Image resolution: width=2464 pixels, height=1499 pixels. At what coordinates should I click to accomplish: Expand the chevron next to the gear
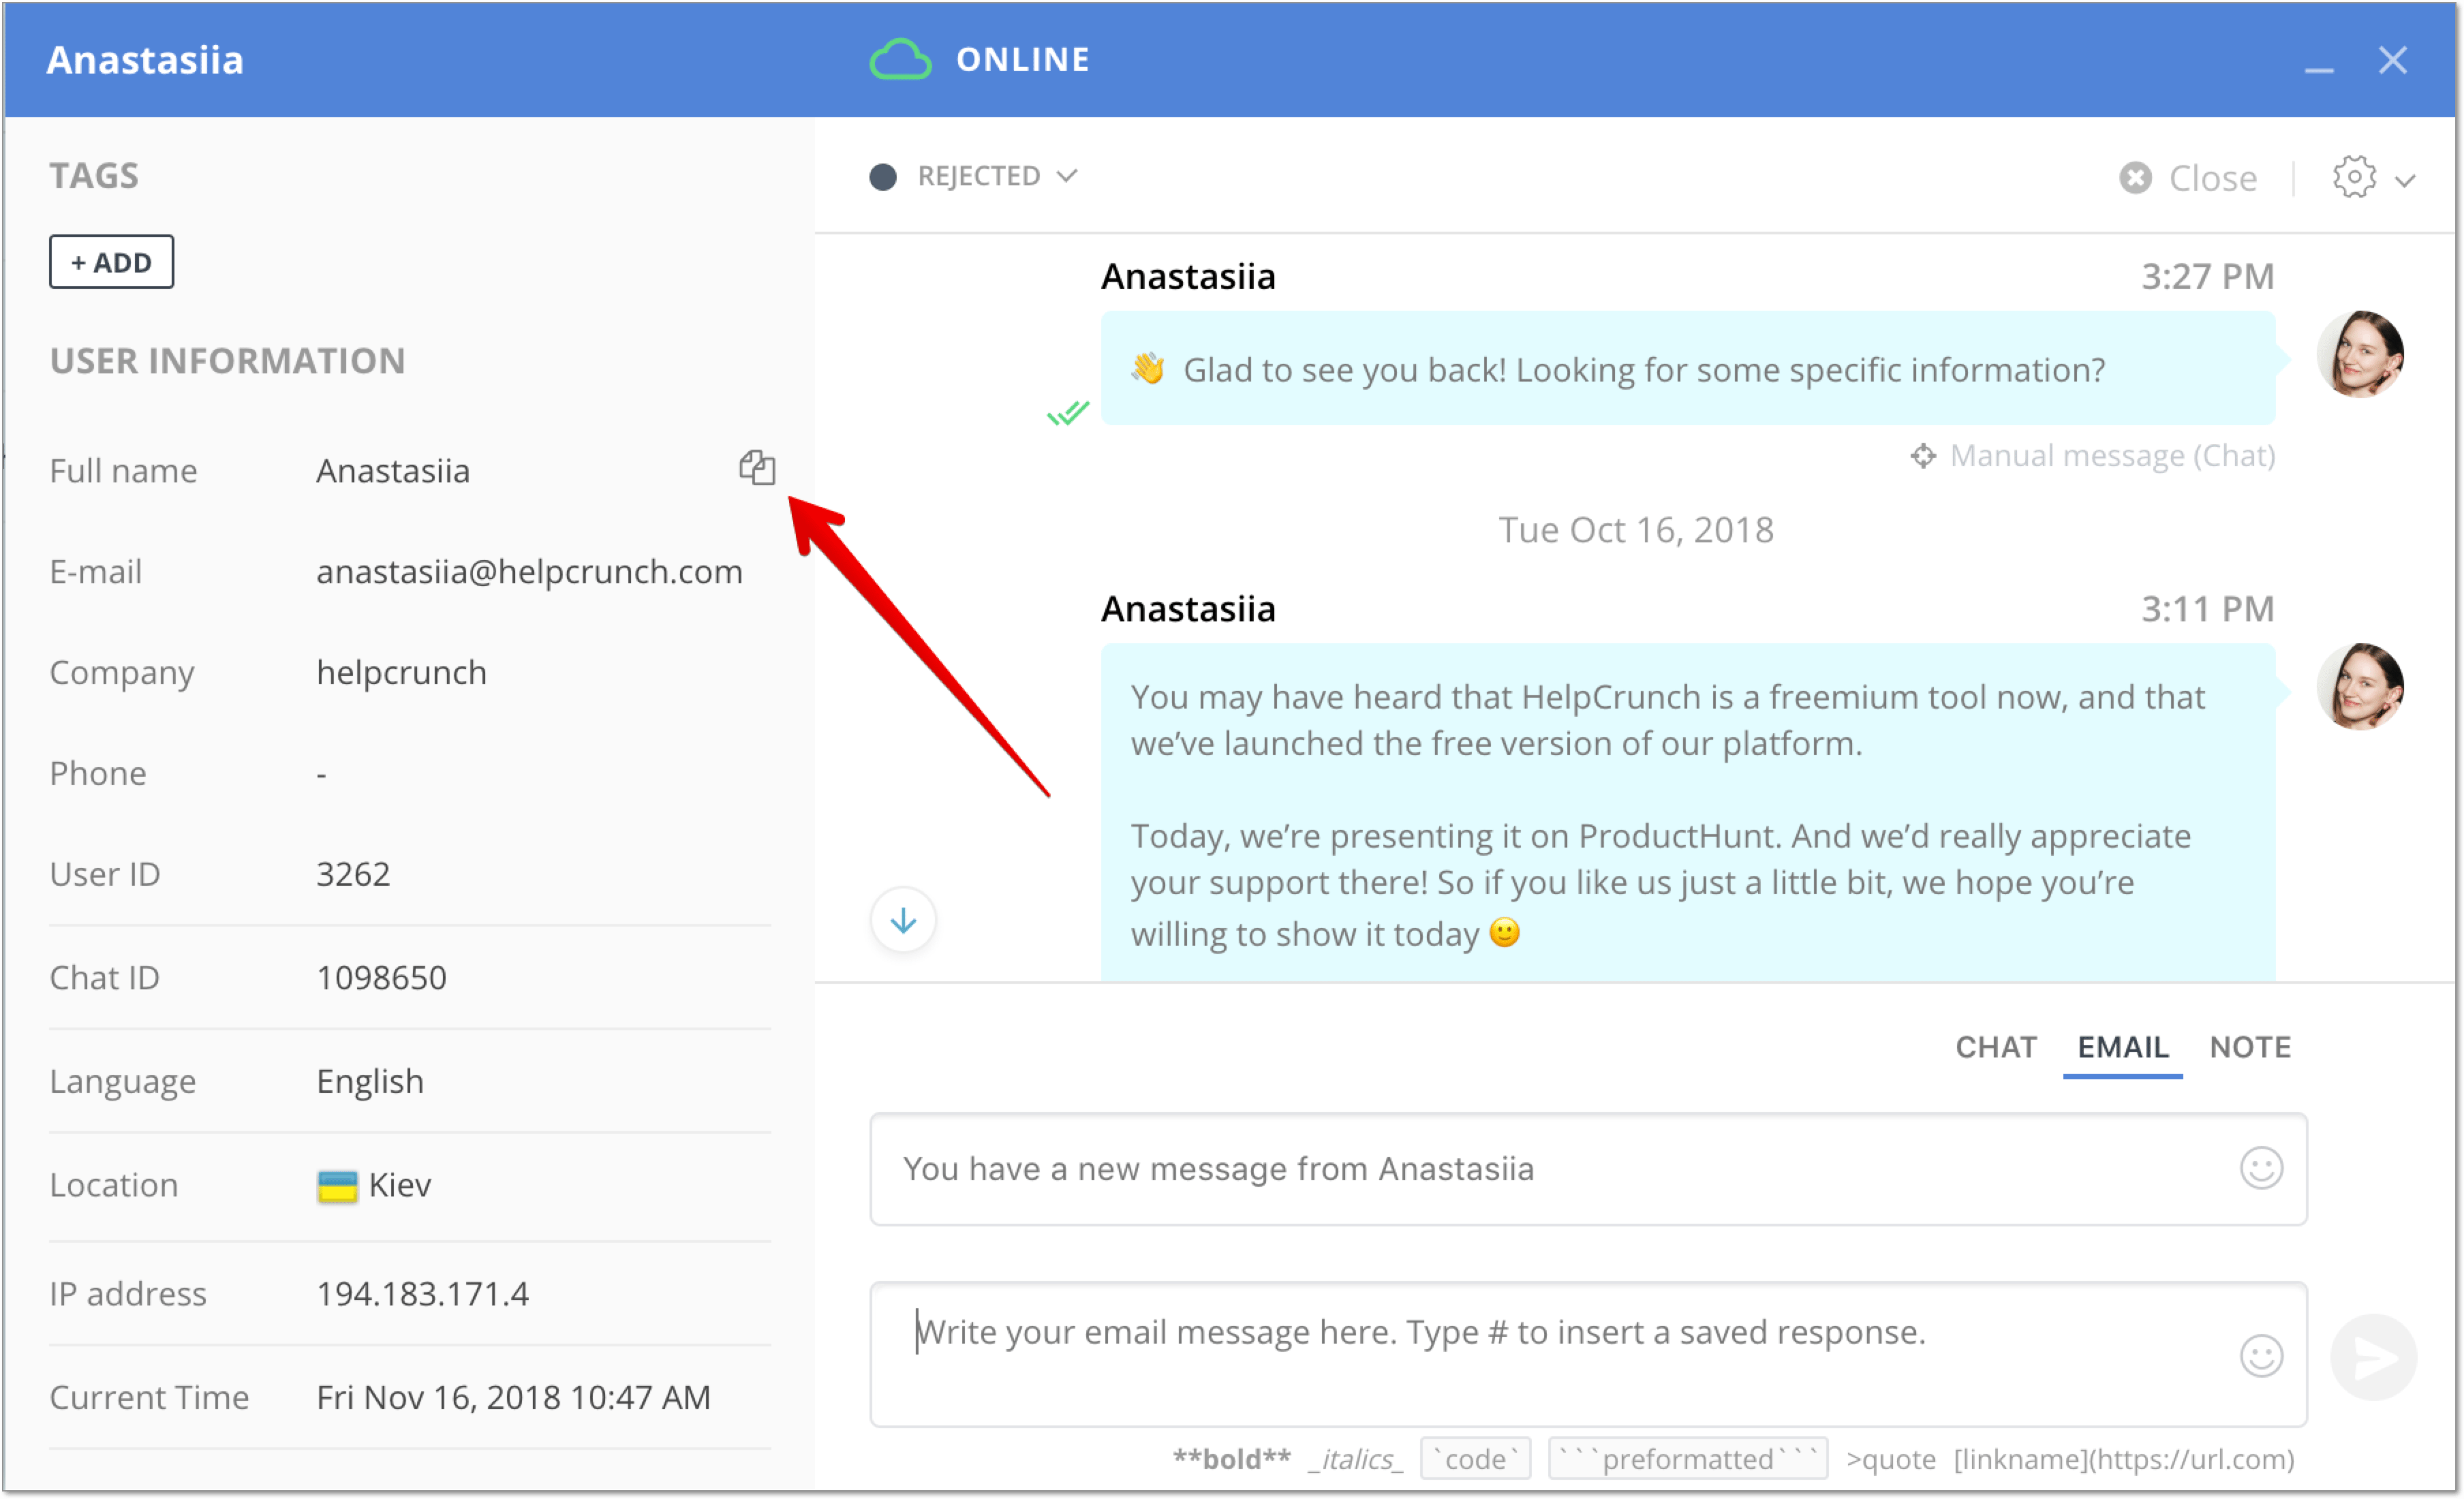(x=2405, y=181)
